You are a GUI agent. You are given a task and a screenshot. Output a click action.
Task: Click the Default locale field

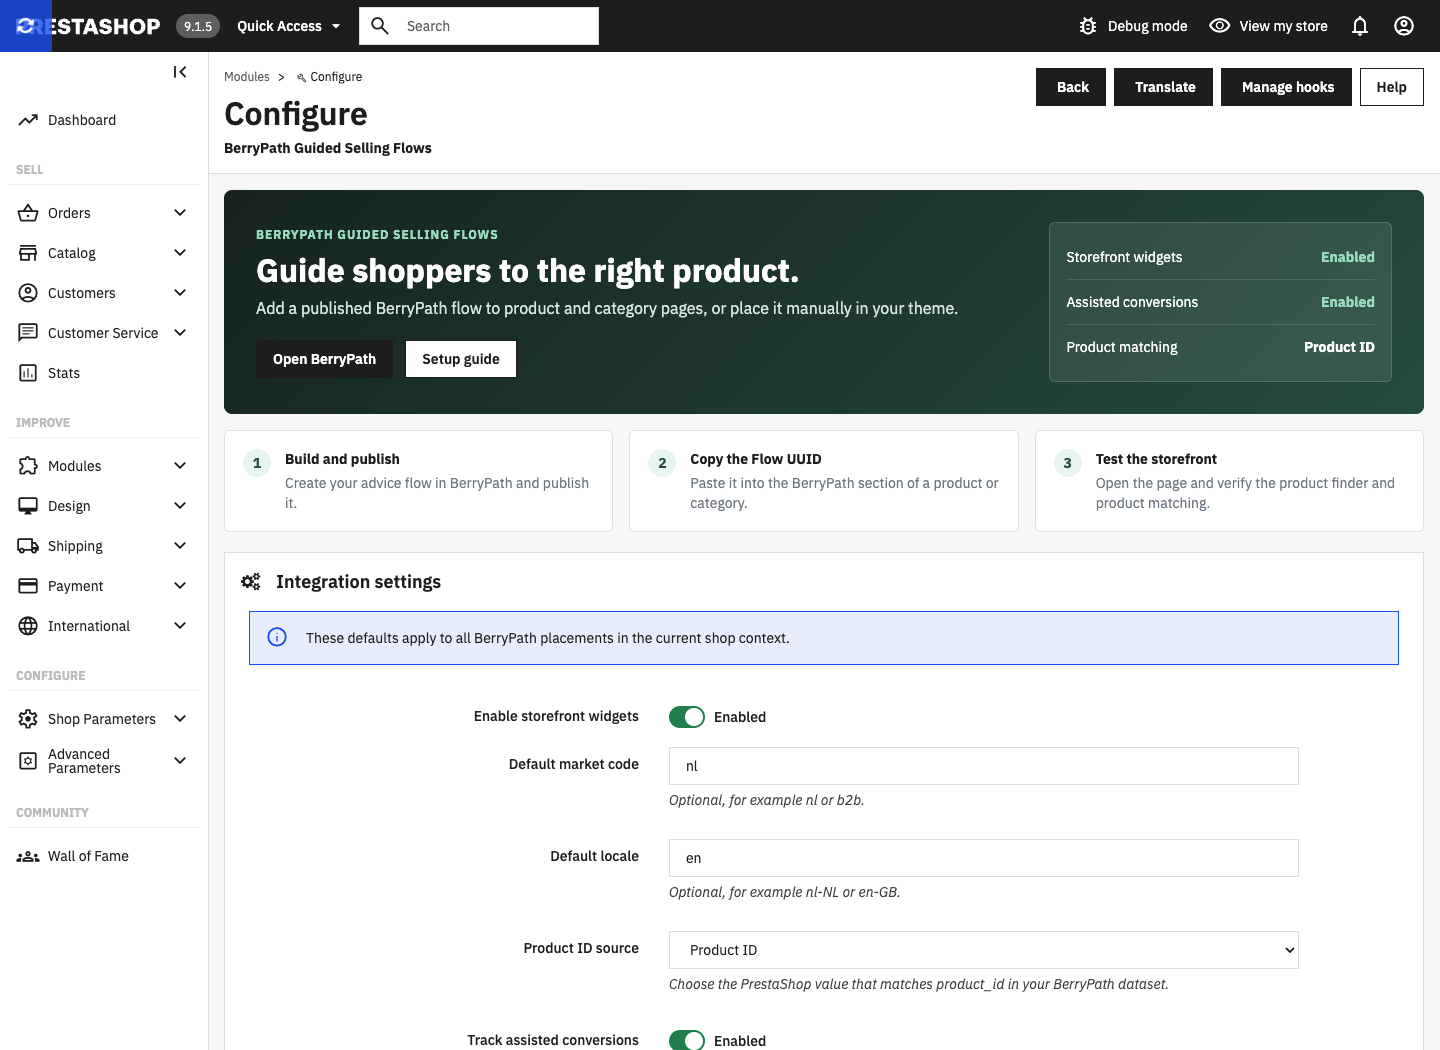point(984,858)
